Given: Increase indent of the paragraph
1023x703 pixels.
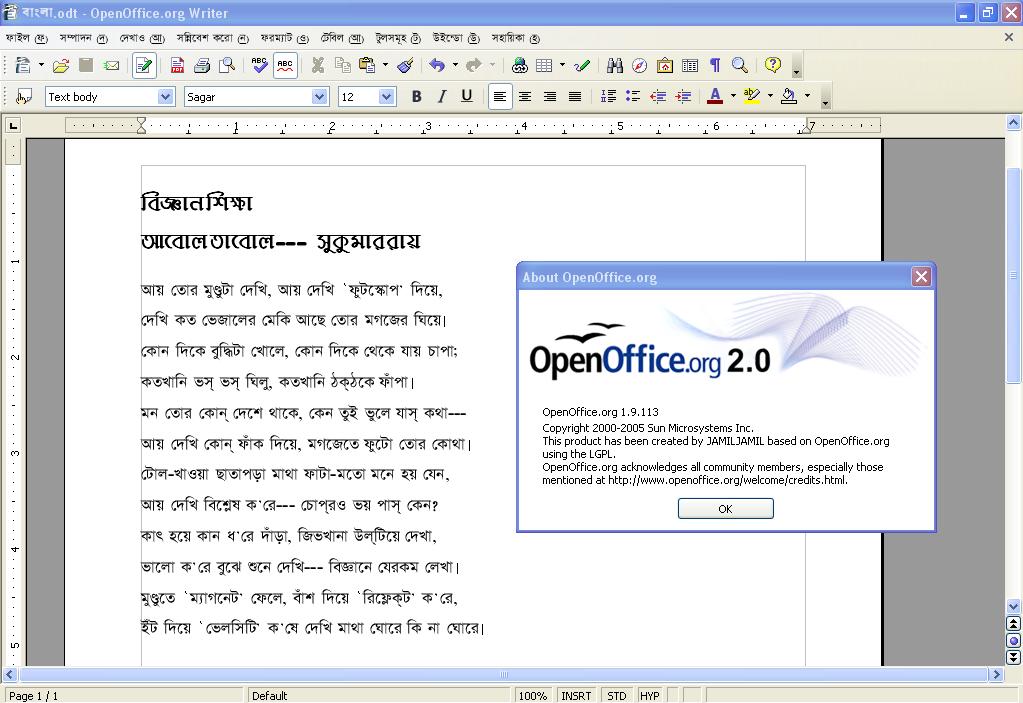Looking at the screenshot, I should 683,97.
